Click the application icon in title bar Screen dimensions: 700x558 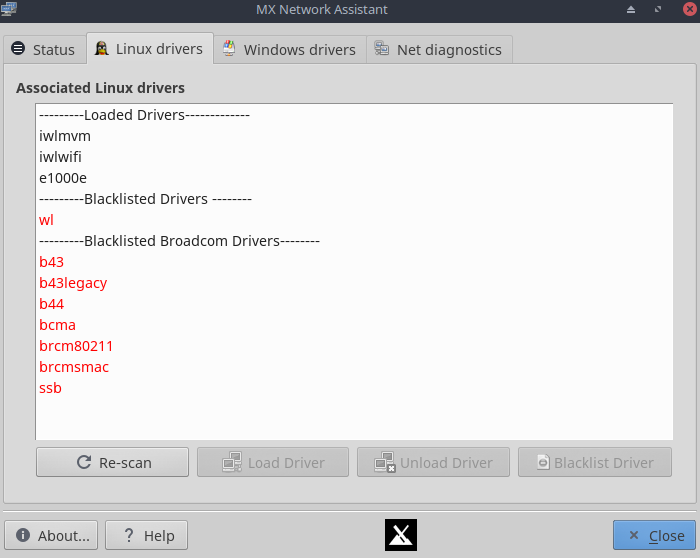[8, 8]
